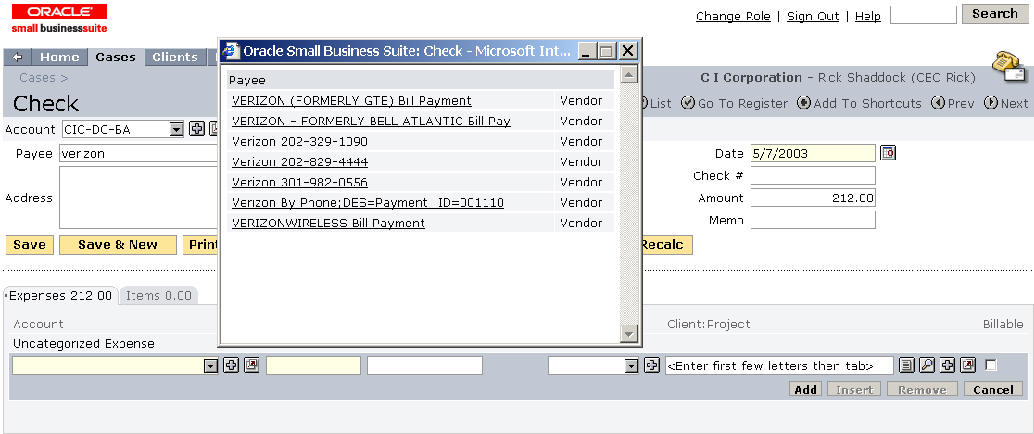Choose Verizon 202-829-4444 payee
The image size is (1034, 434).
(x=300, y=162)
